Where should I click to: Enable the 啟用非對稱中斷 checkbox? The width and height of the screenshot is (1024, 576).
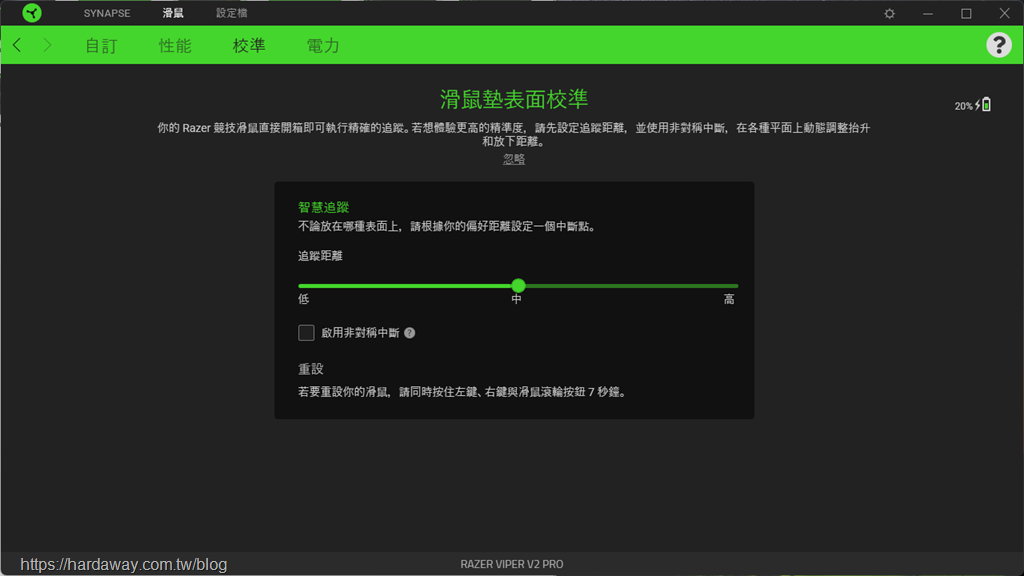coord(306,333)
